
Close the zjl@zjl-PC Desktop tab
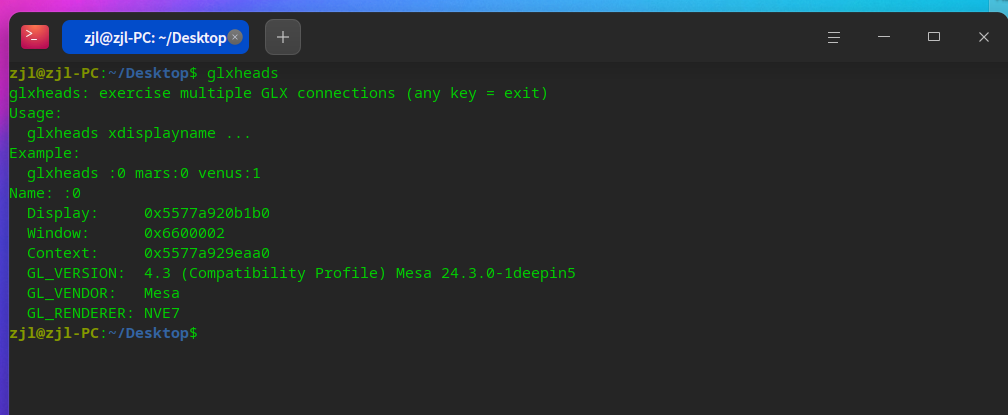tap(235, 37)
